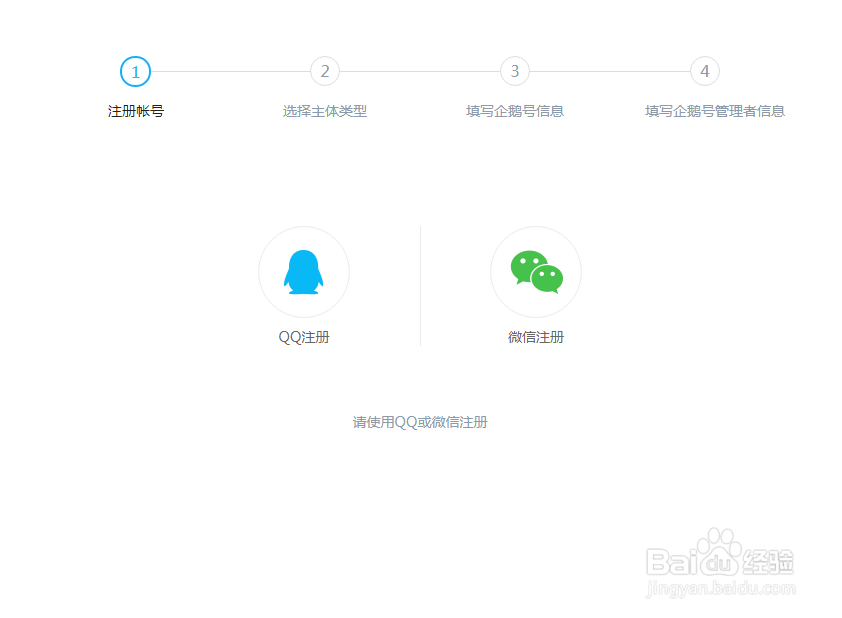Select the QQ注册 label

[x=303, y=337]
